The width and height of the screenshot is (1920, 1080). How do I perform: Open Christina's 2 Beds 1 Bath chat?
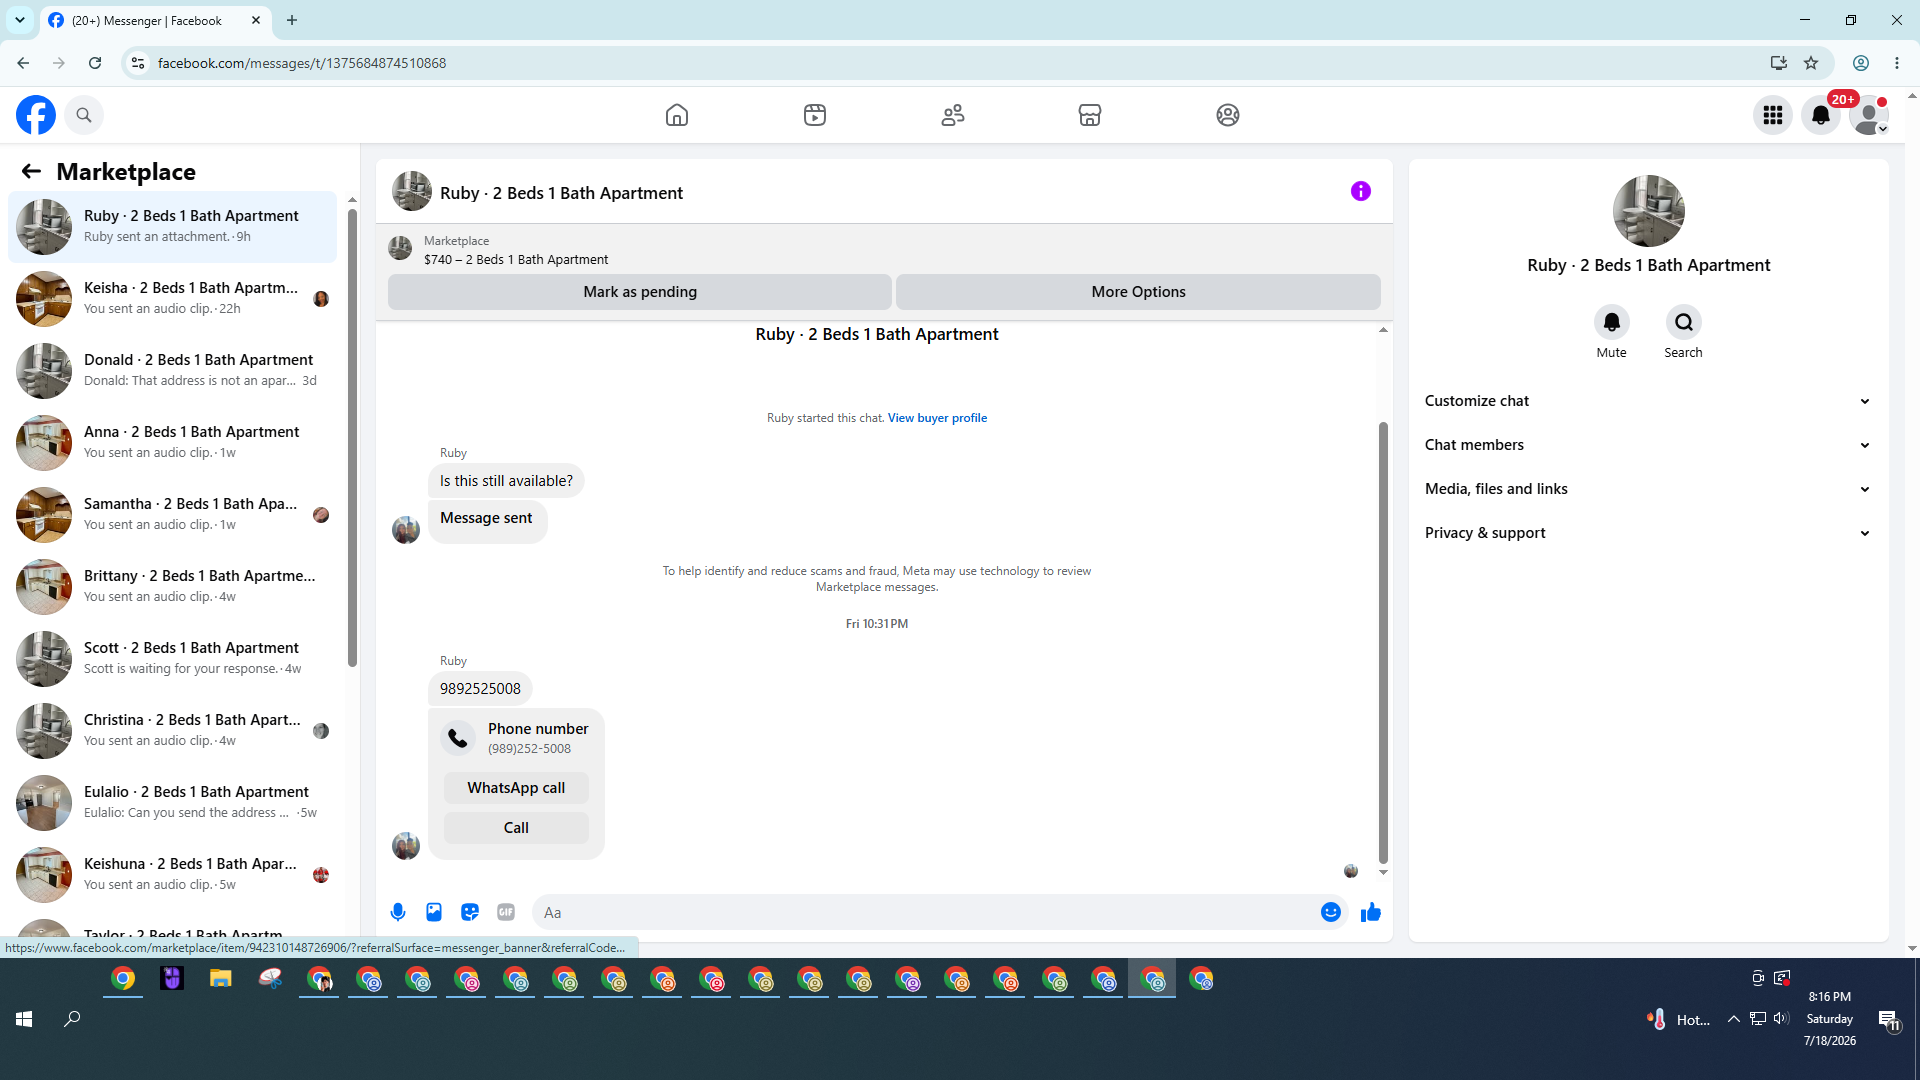pos(173,731)
